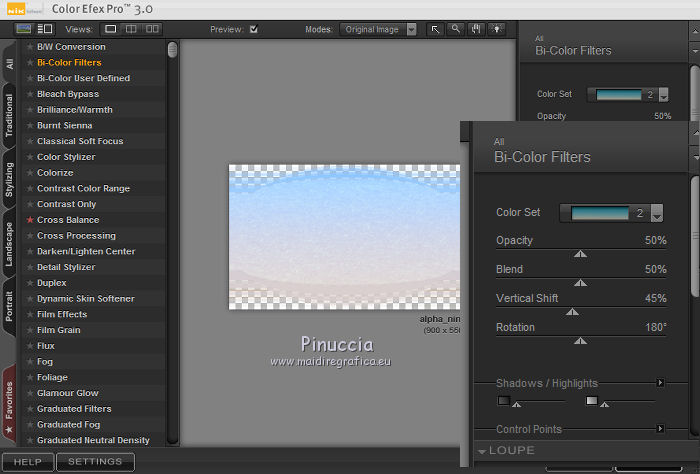This screenshot has width=700, height=474.
Task: Toggle favorite star for B/W Conversion
Action: coord(30,46)
